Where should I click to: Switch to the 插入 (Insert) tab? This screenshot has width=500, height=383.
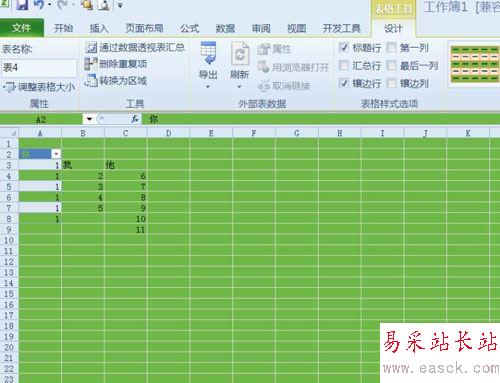(x=99, y=28)
